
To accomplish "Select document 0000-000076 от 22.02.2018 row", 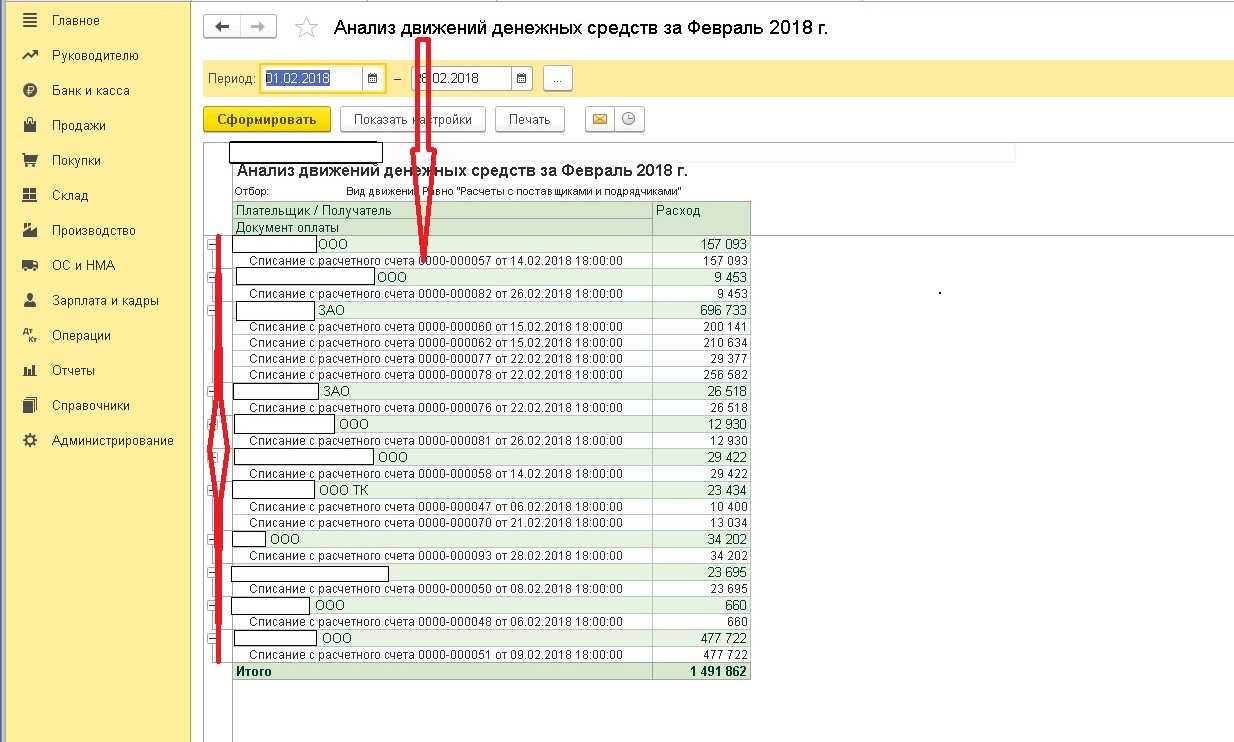I will click(442, 407).
